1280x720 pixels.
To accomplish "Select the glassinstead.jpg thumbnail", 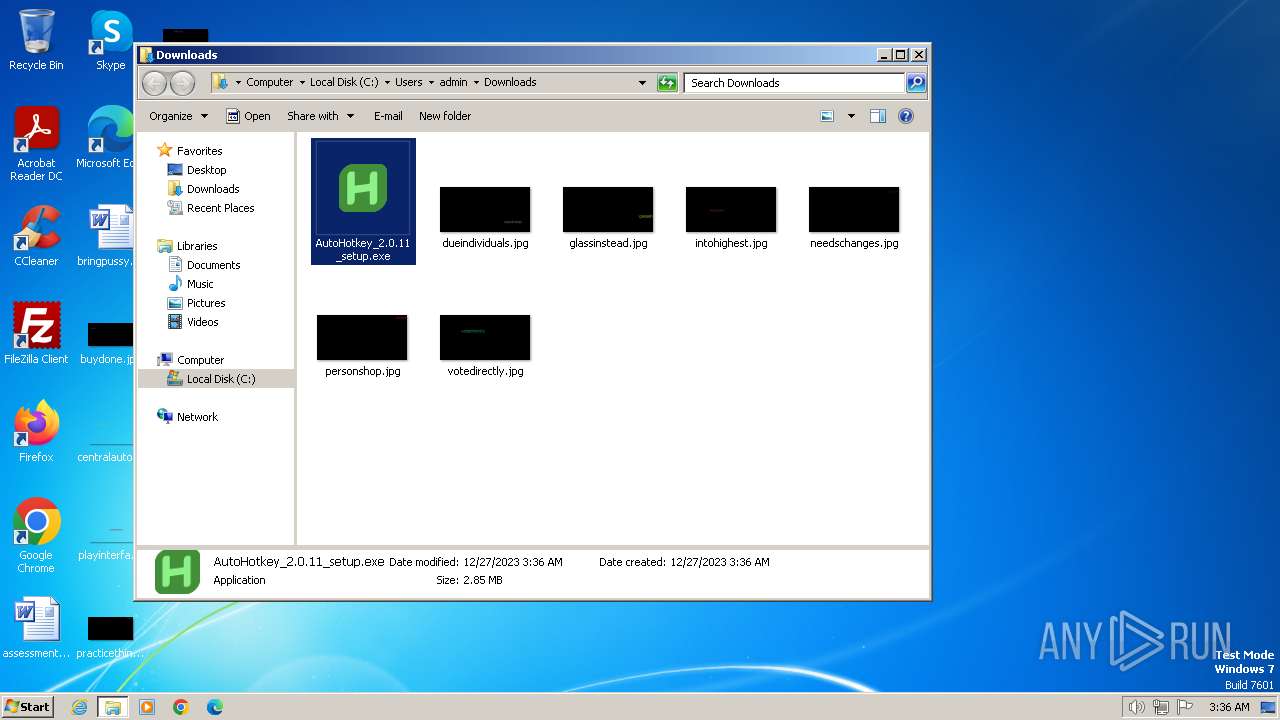I will click(x=608, y=209).
